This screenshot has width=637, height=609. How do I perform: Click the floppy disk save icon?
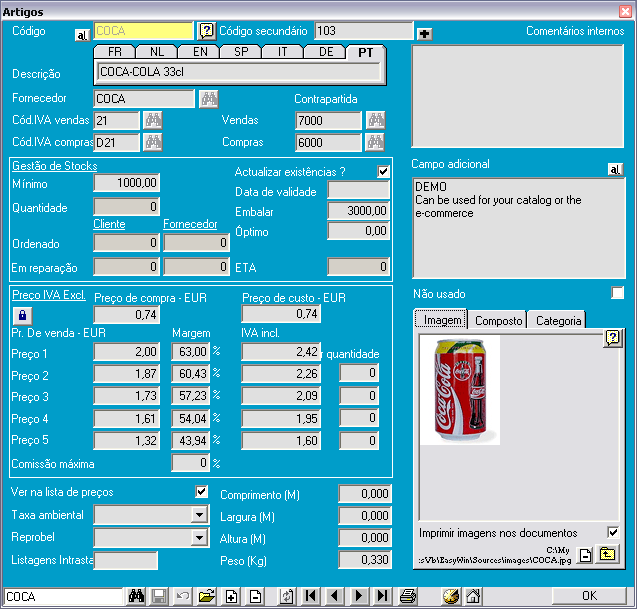pos(159,596)
